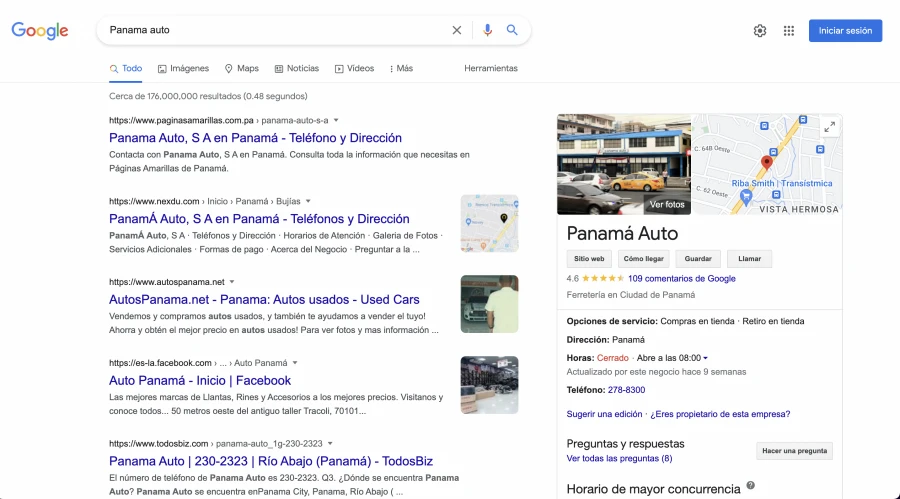
Task: Expand paginasamarillas.com.pa result options arrow
Action: [336, 121]
